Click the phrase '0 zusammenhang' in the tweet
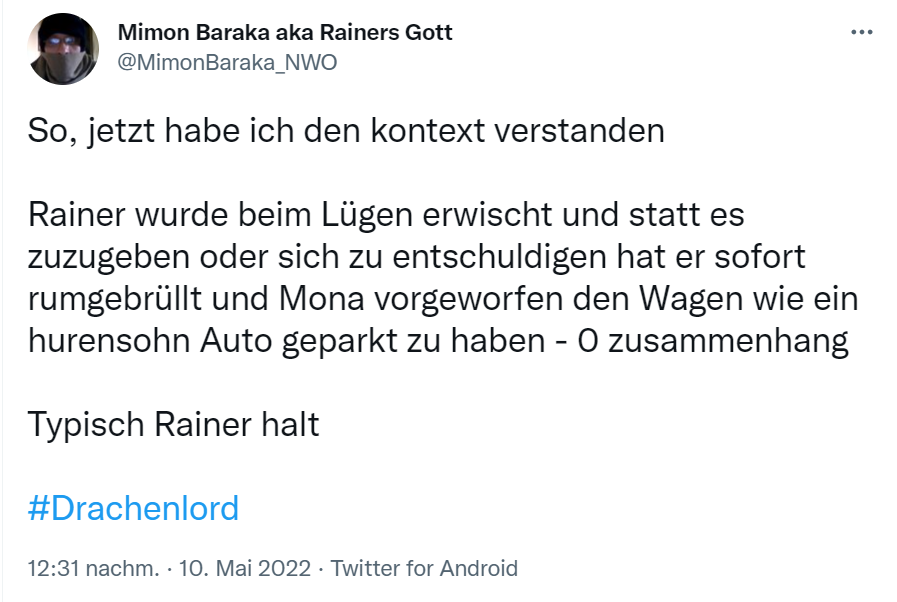Screen dimensions: 897x602 click(713, 341)
